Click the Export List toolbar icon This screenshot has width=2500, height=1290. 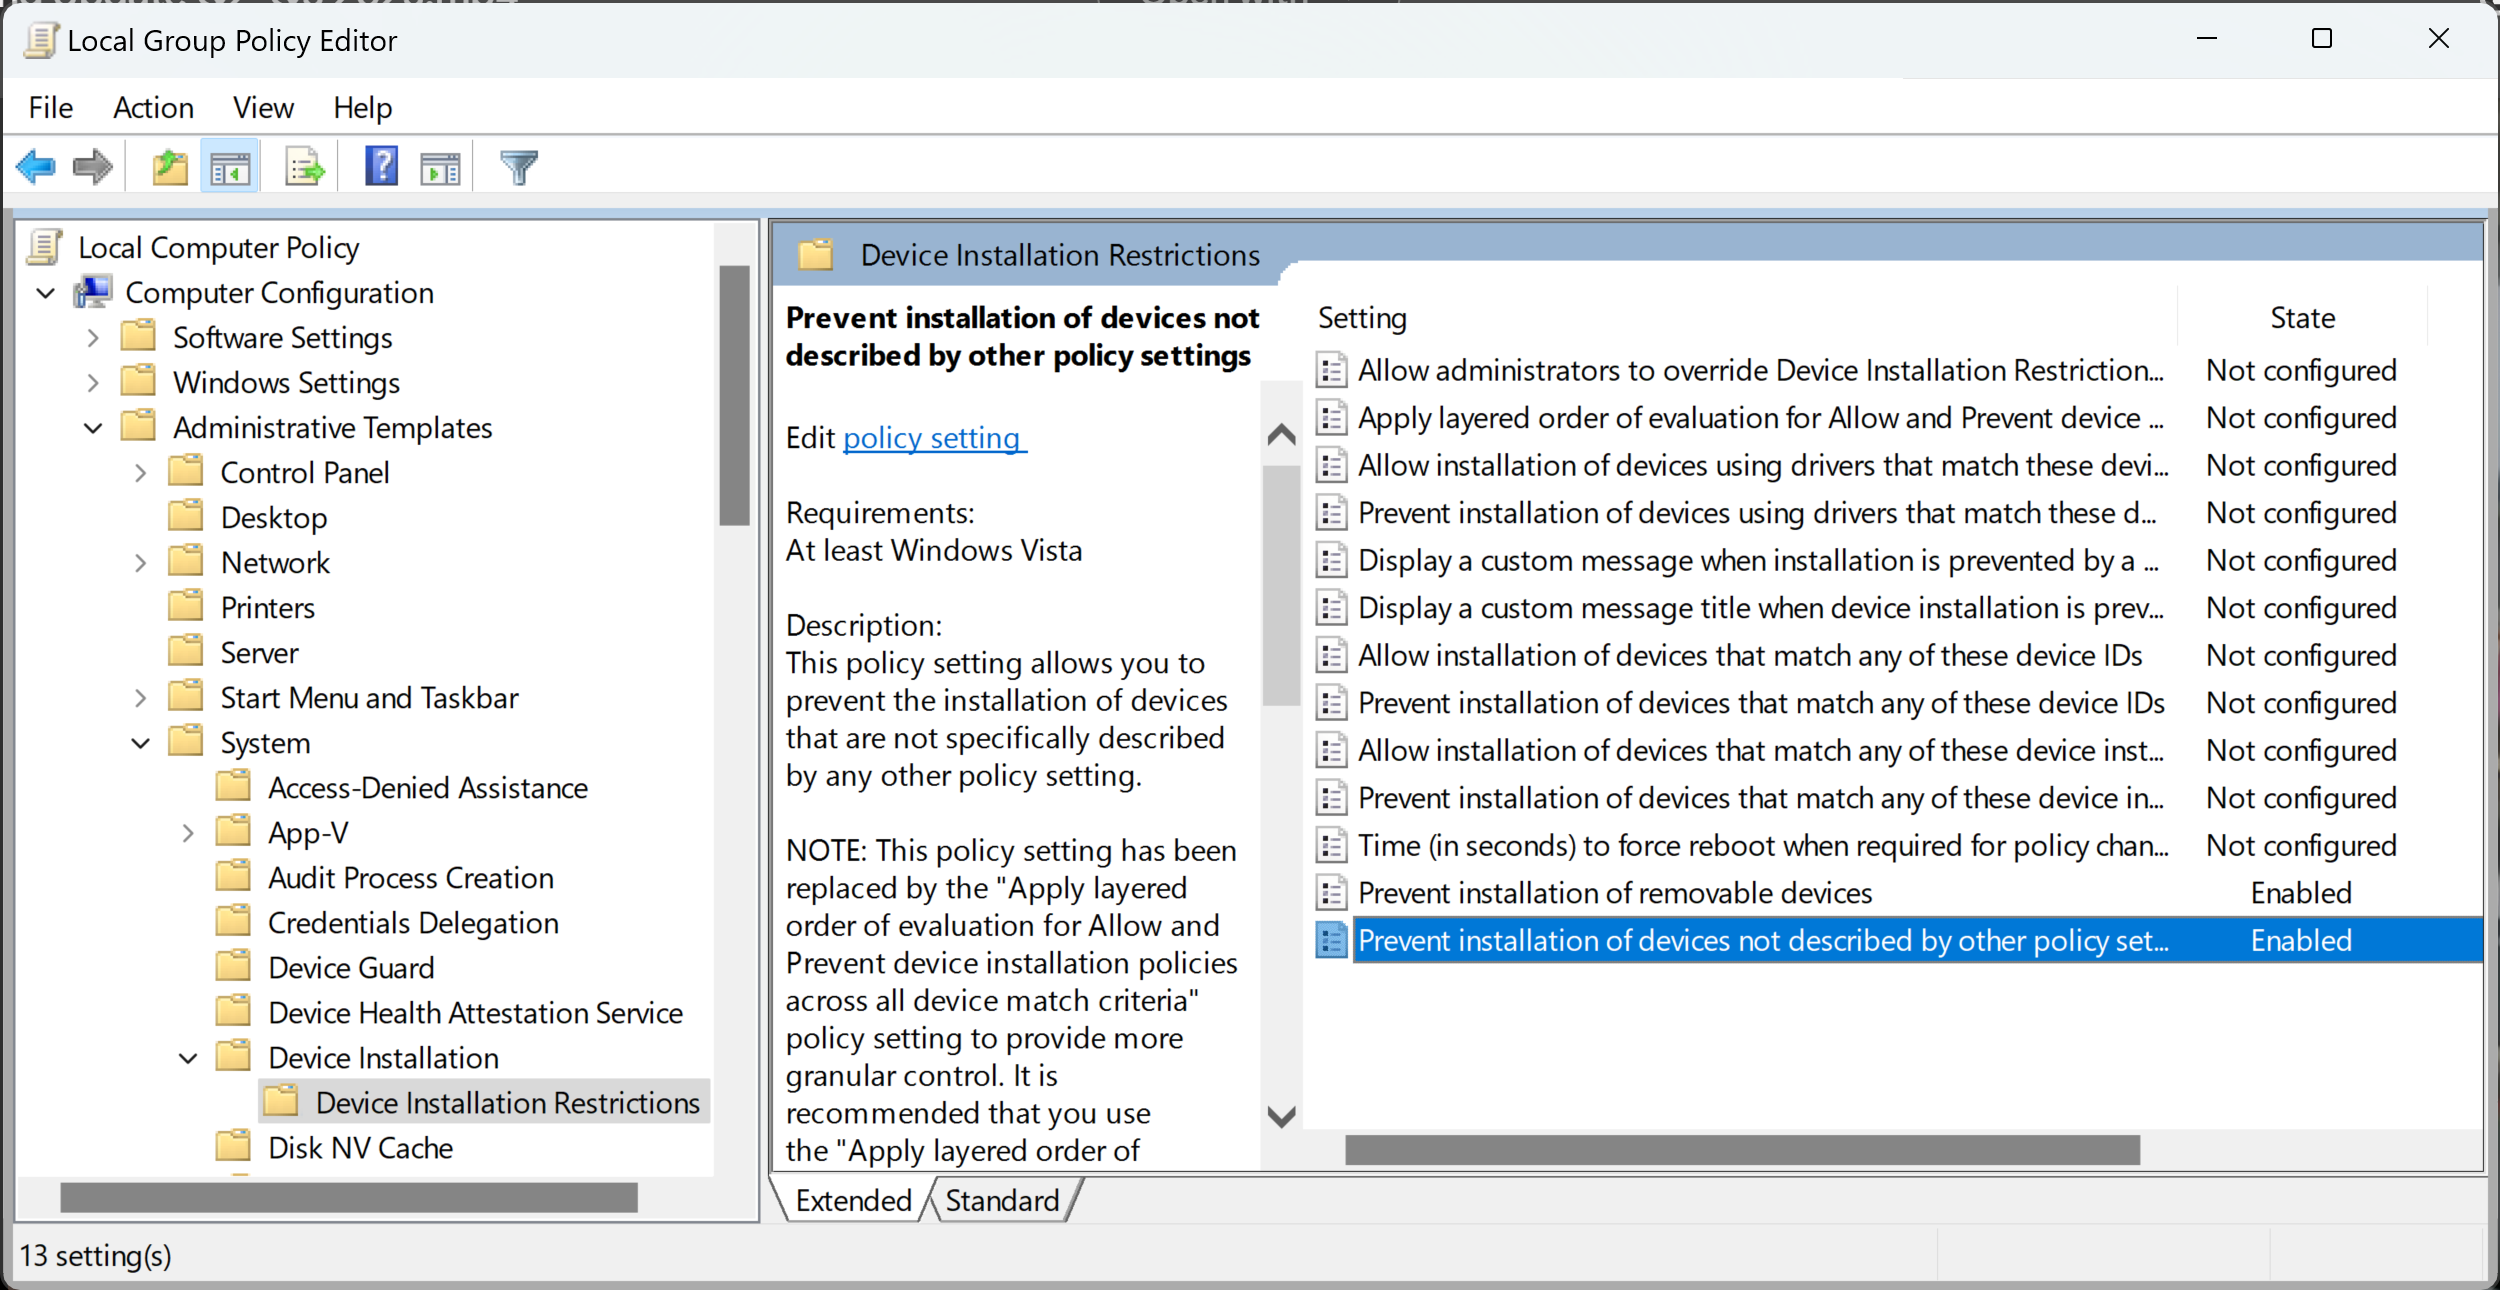pyautogui.click(x=304, y=167)
